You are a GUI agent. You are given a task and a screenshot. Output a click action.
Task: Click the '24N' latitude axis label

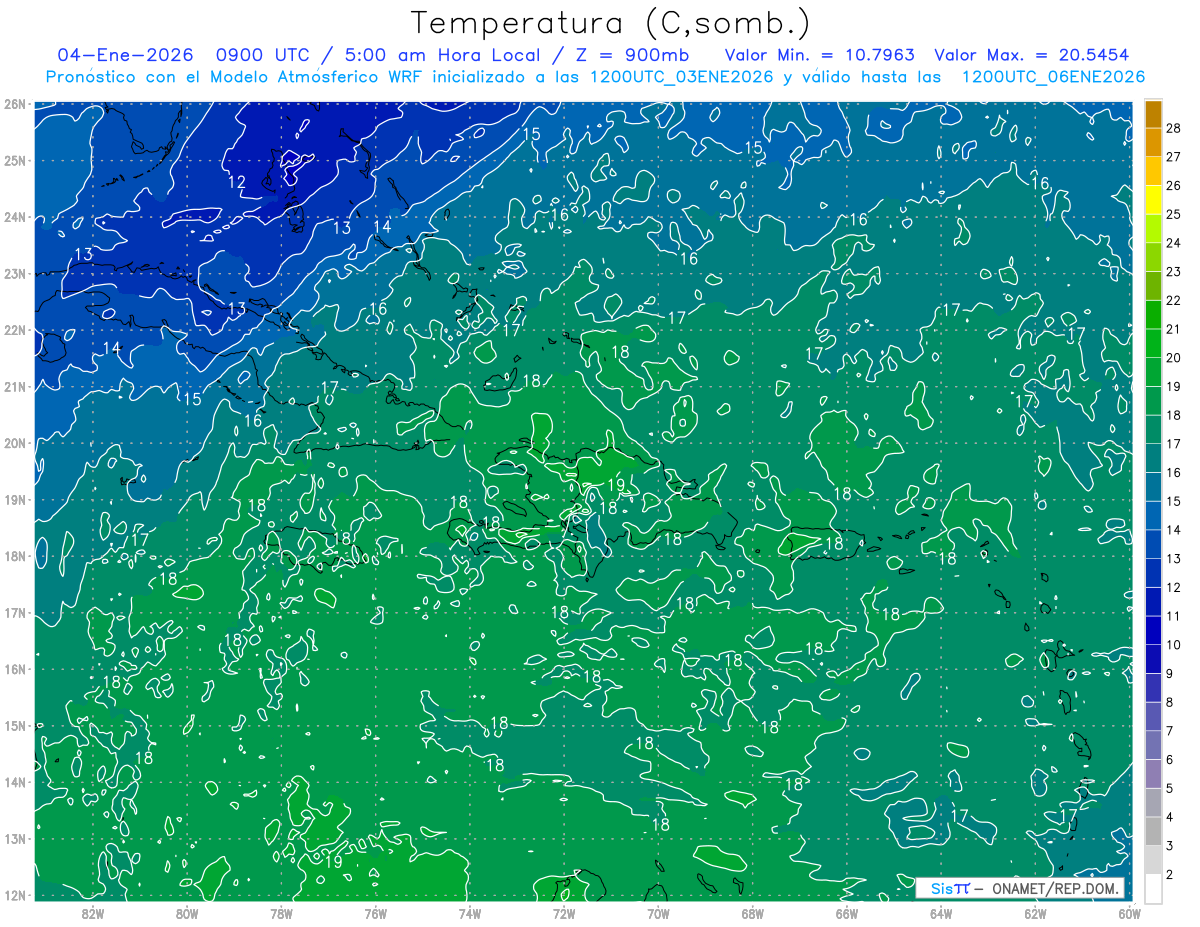coord(14,217)
